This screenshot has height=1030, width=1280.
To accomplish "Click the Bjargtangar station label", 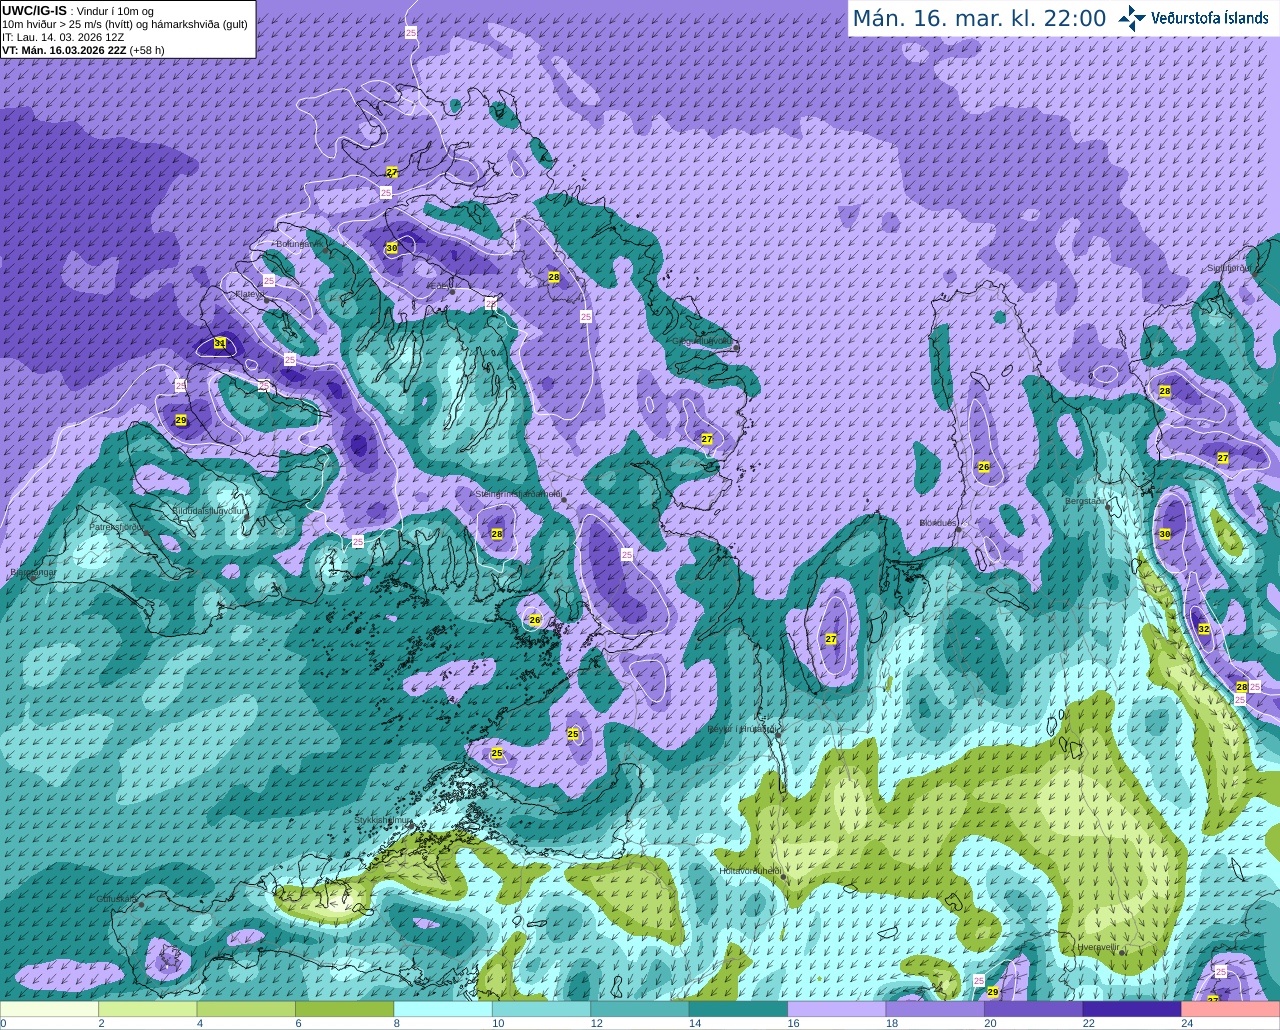I will coord(33,572).
